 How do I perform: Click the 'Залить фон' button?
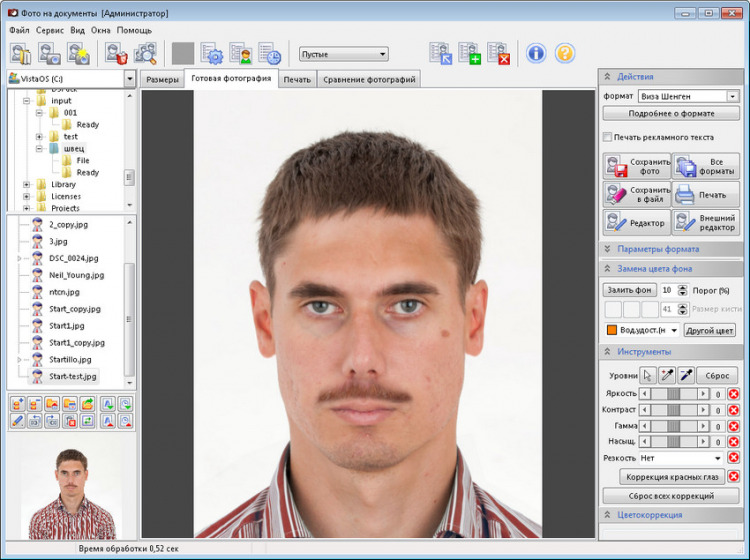[x=629, y=290]
